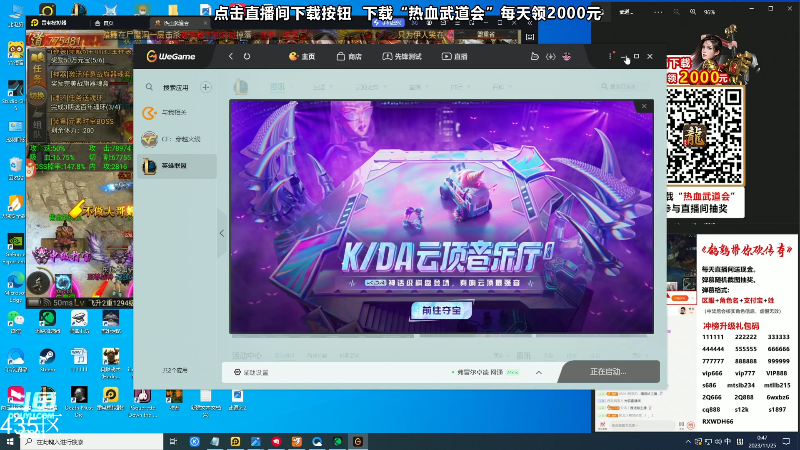Open the 商店 store tab
The image size is (800, 450).
pyautogui.click(x=349, y=57)
